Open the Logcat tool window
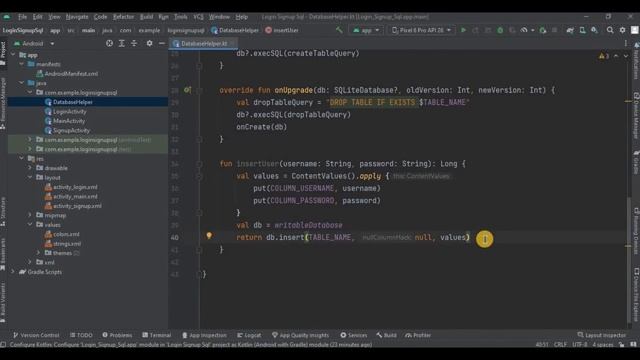 (249, 335)
